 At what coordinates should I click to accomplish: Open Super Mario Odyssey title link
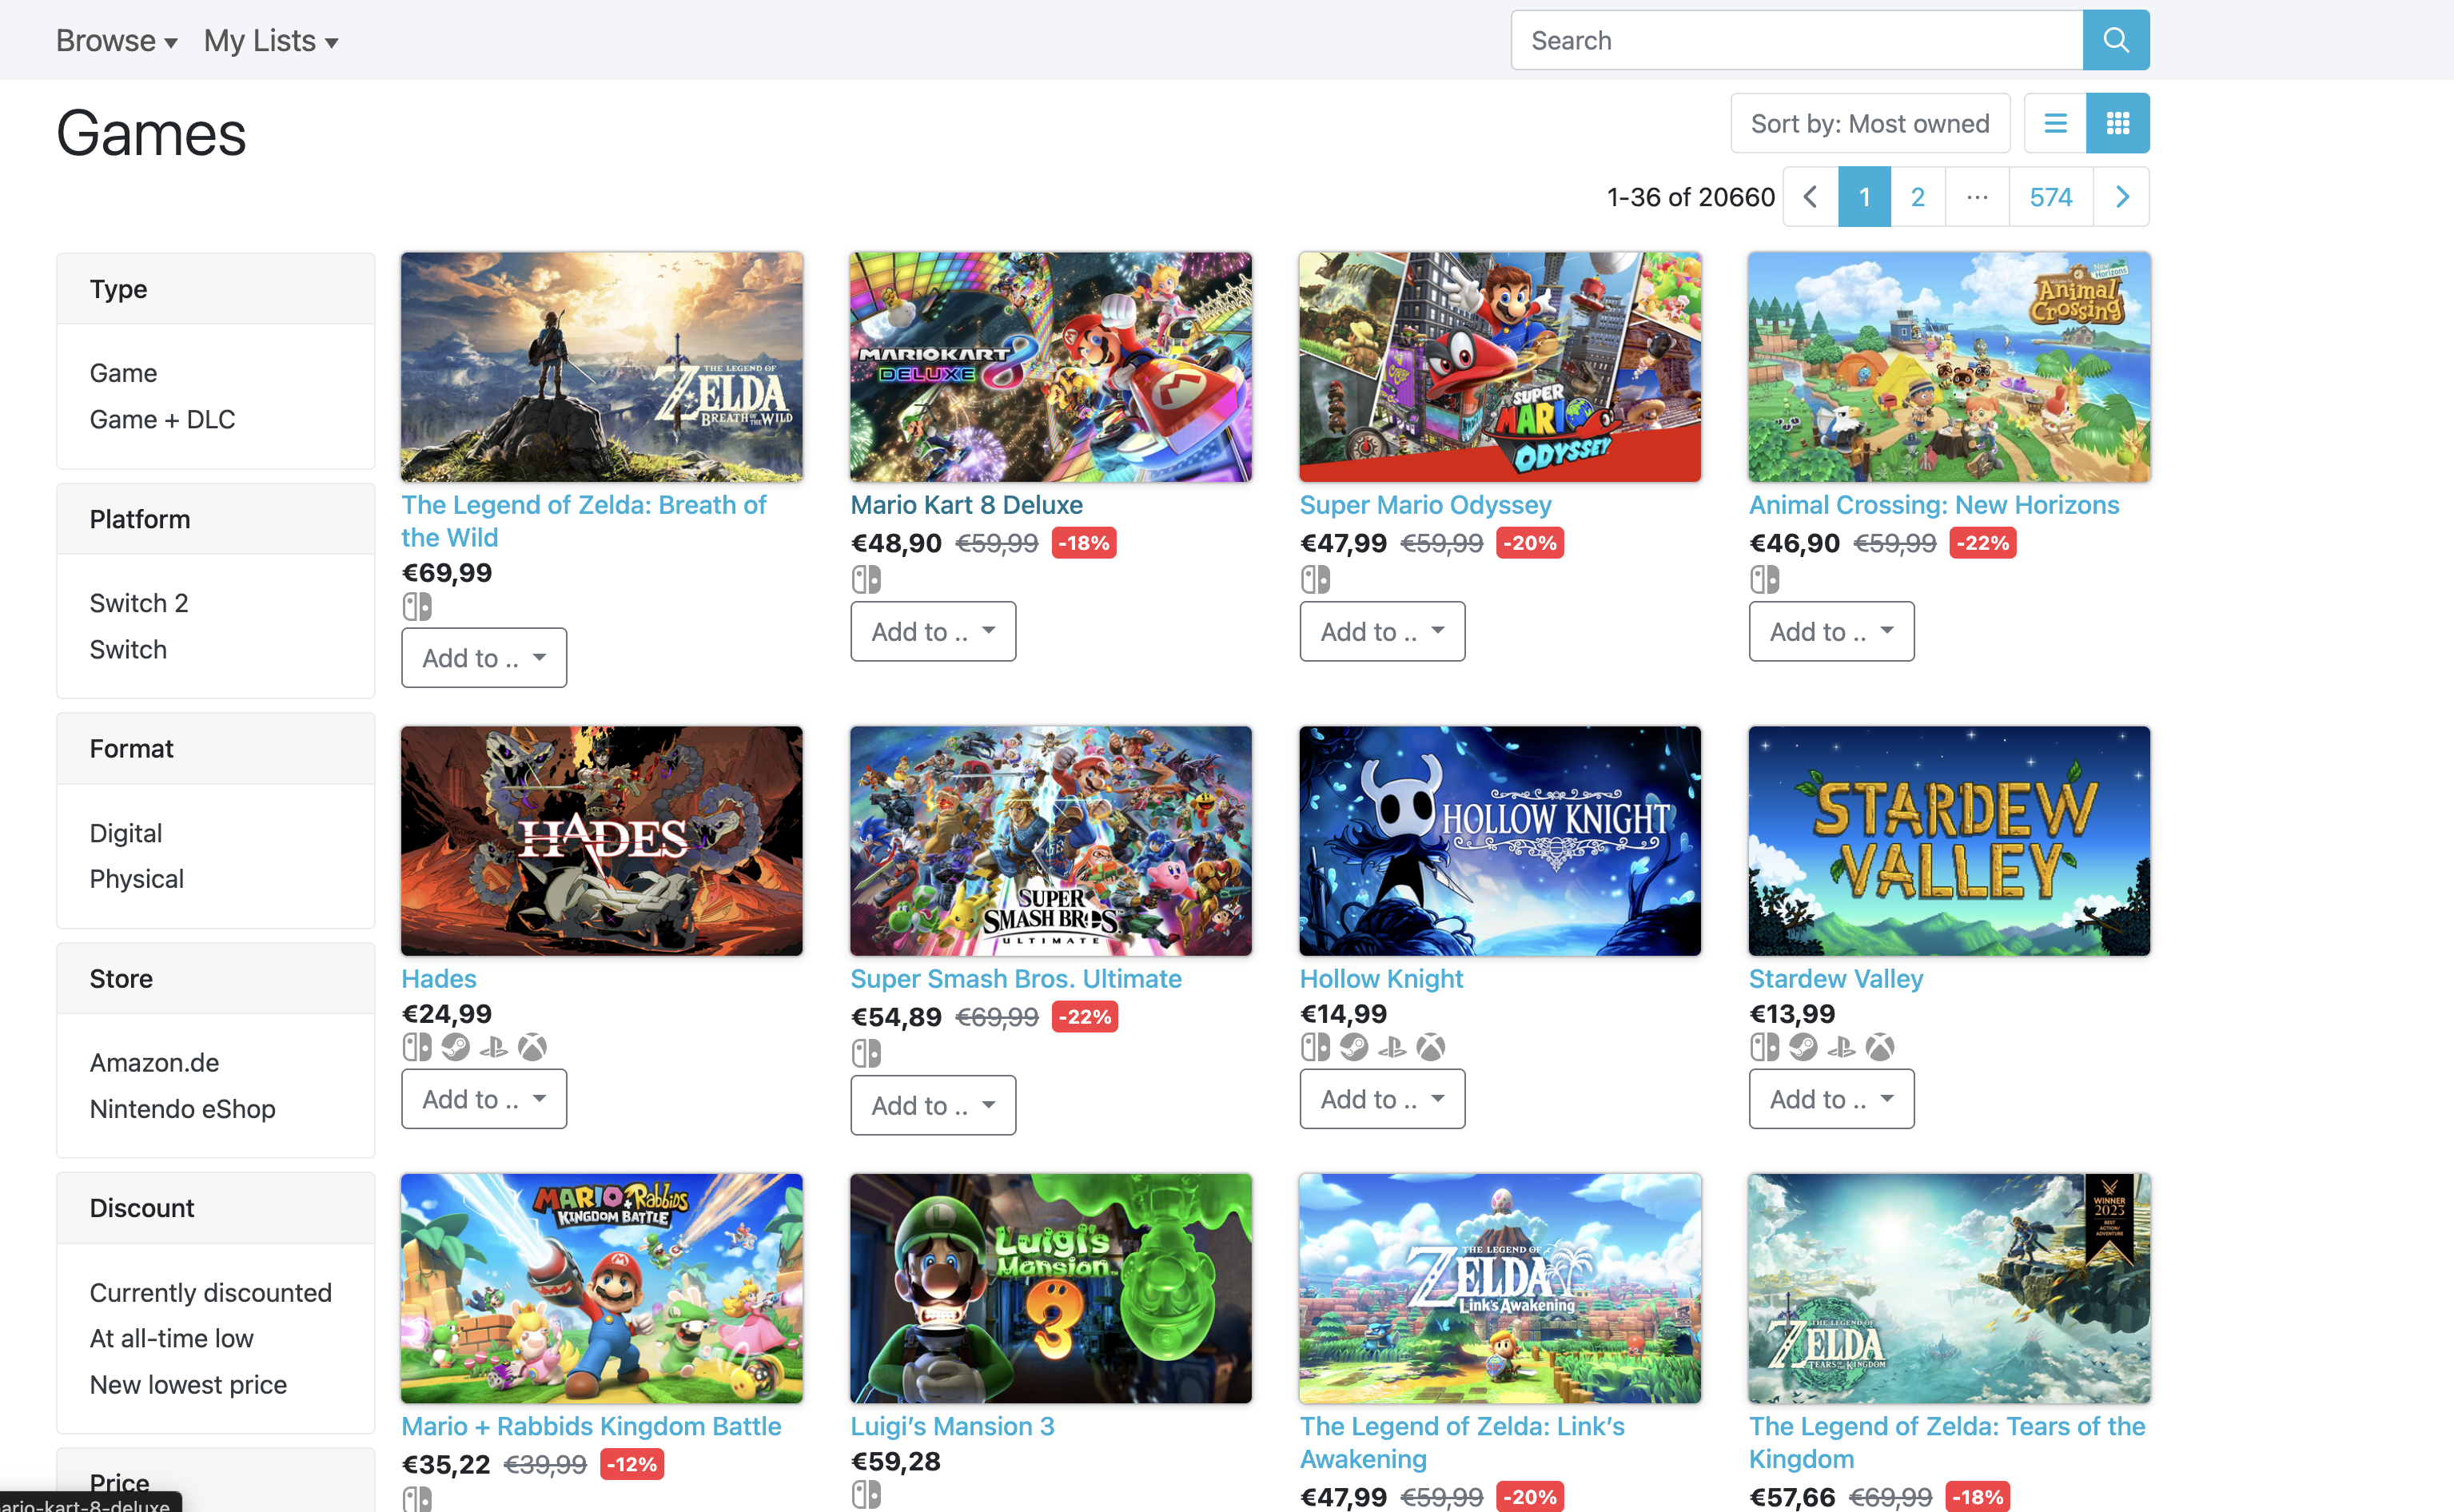[1425, 505]
